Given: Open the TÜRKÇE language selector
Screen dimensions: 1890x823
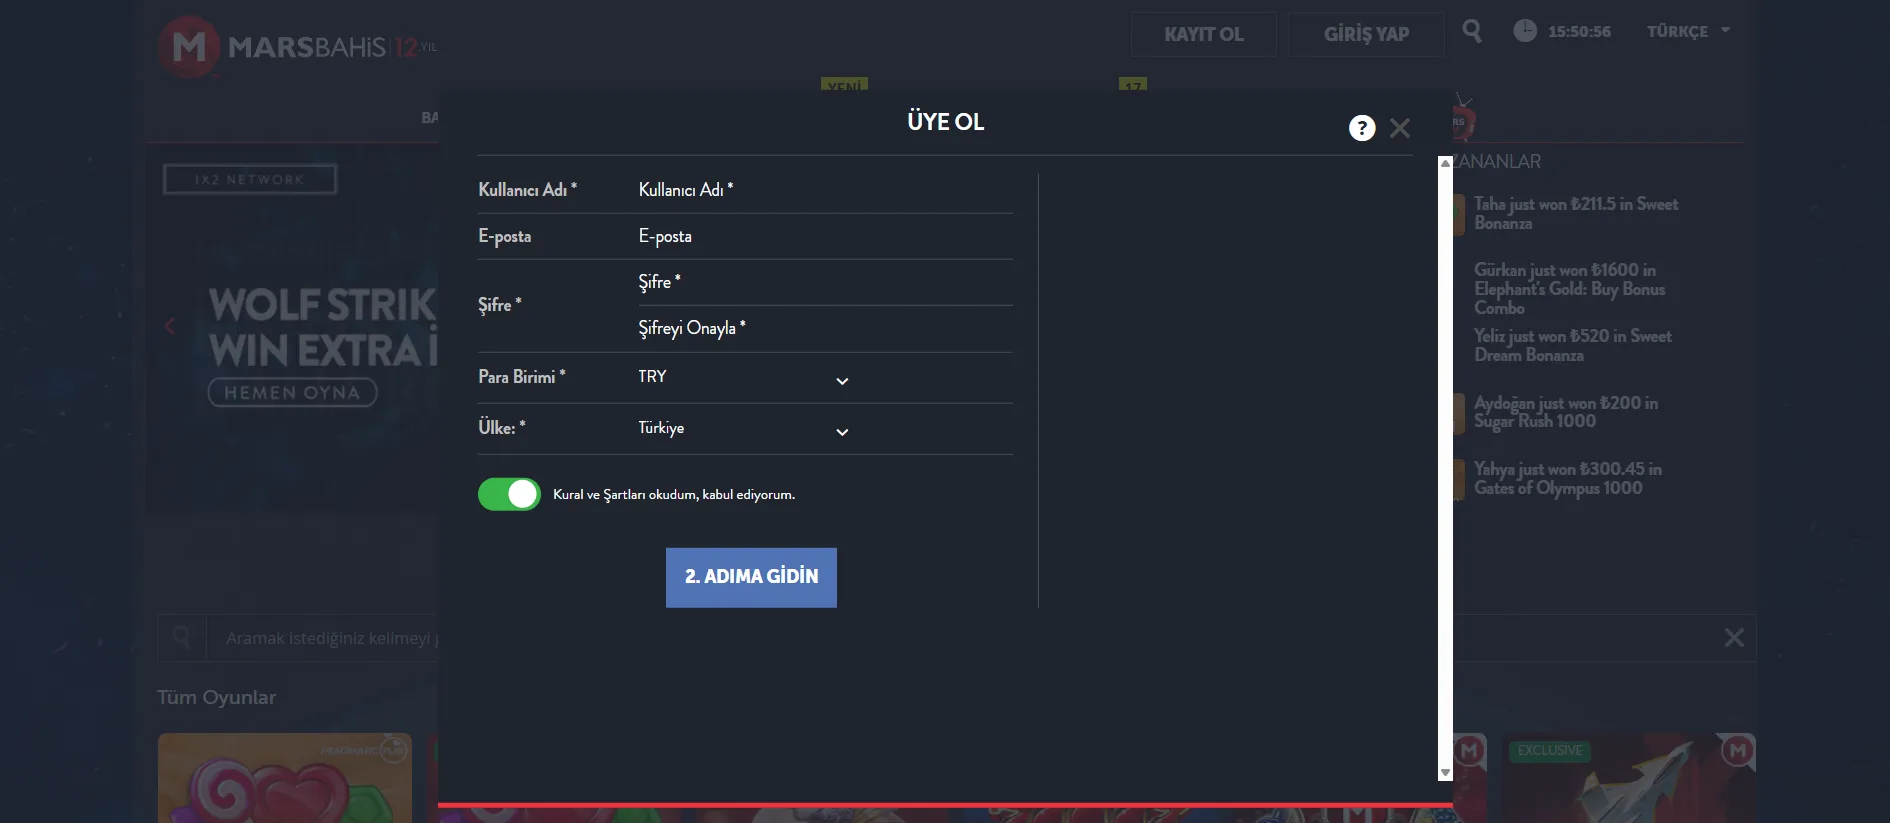Looking at the screenshot, I should click(x=1687, y=31).
